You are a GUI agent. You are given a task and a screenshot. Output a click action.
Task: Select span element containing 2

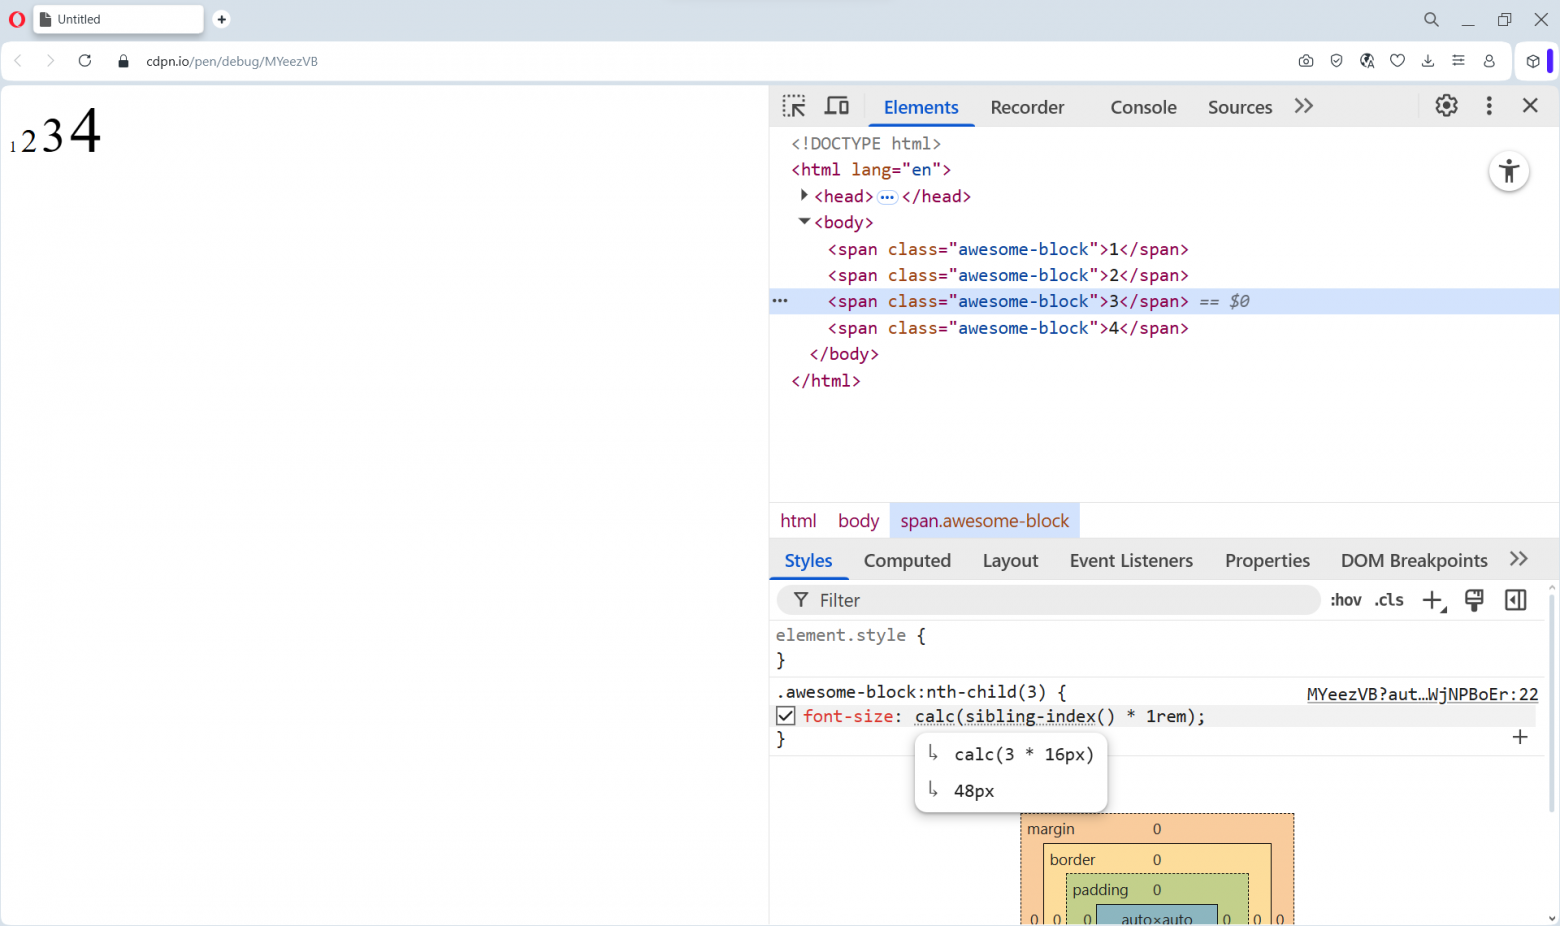(1008, 275)
